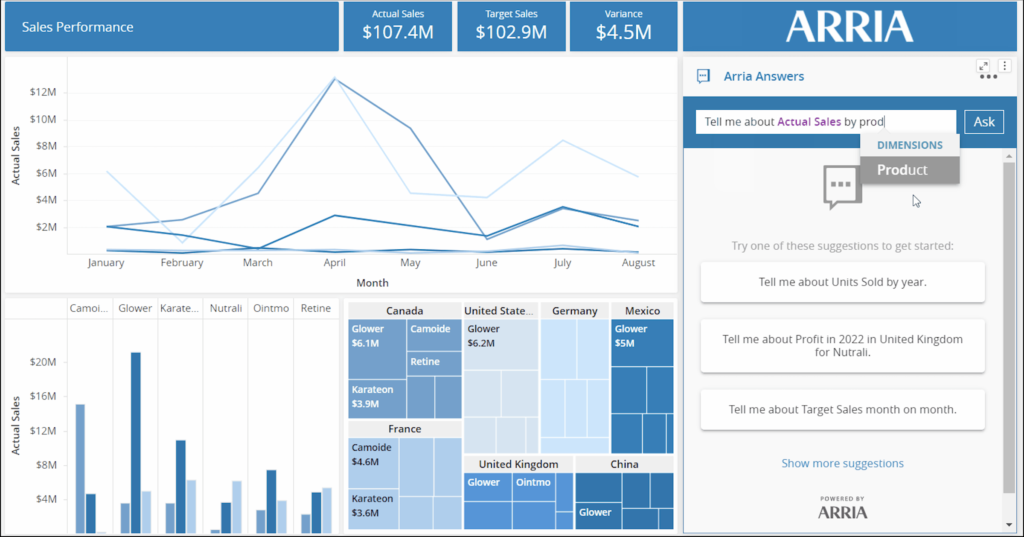Click the China treemap header
The image size is (1024, 537).
pos(624,464)
